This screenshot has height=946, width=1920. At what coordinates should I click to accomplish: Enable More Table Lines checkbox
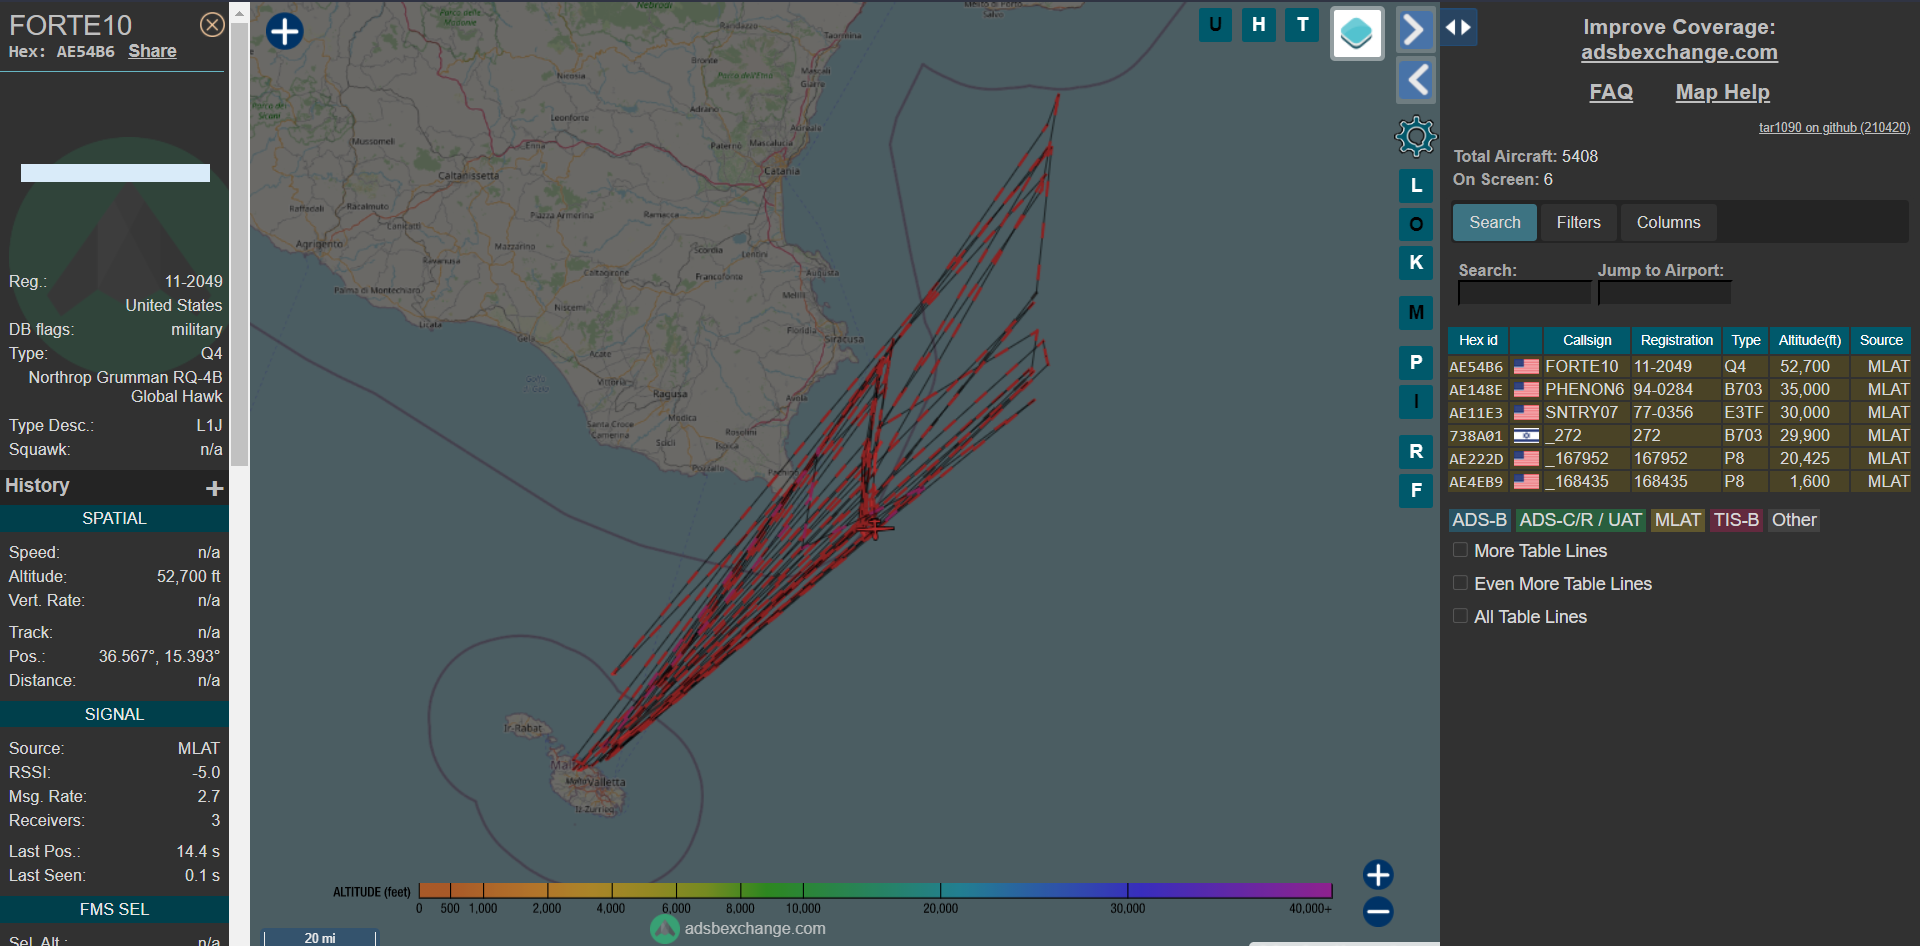pyautogui.click(x=1460, y=550)
